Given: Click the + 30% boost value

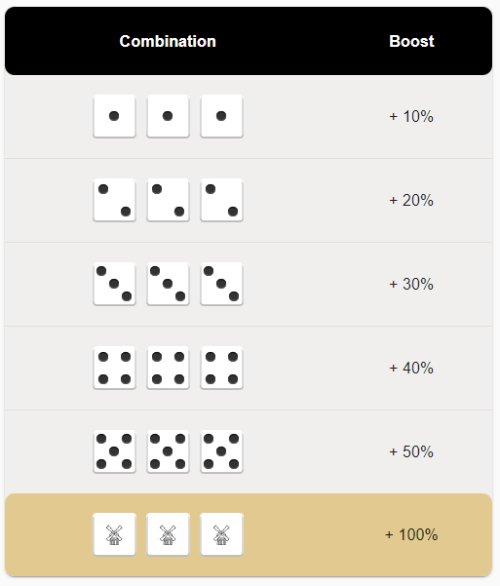Looking at the screenshot, I should coord(411,284).
